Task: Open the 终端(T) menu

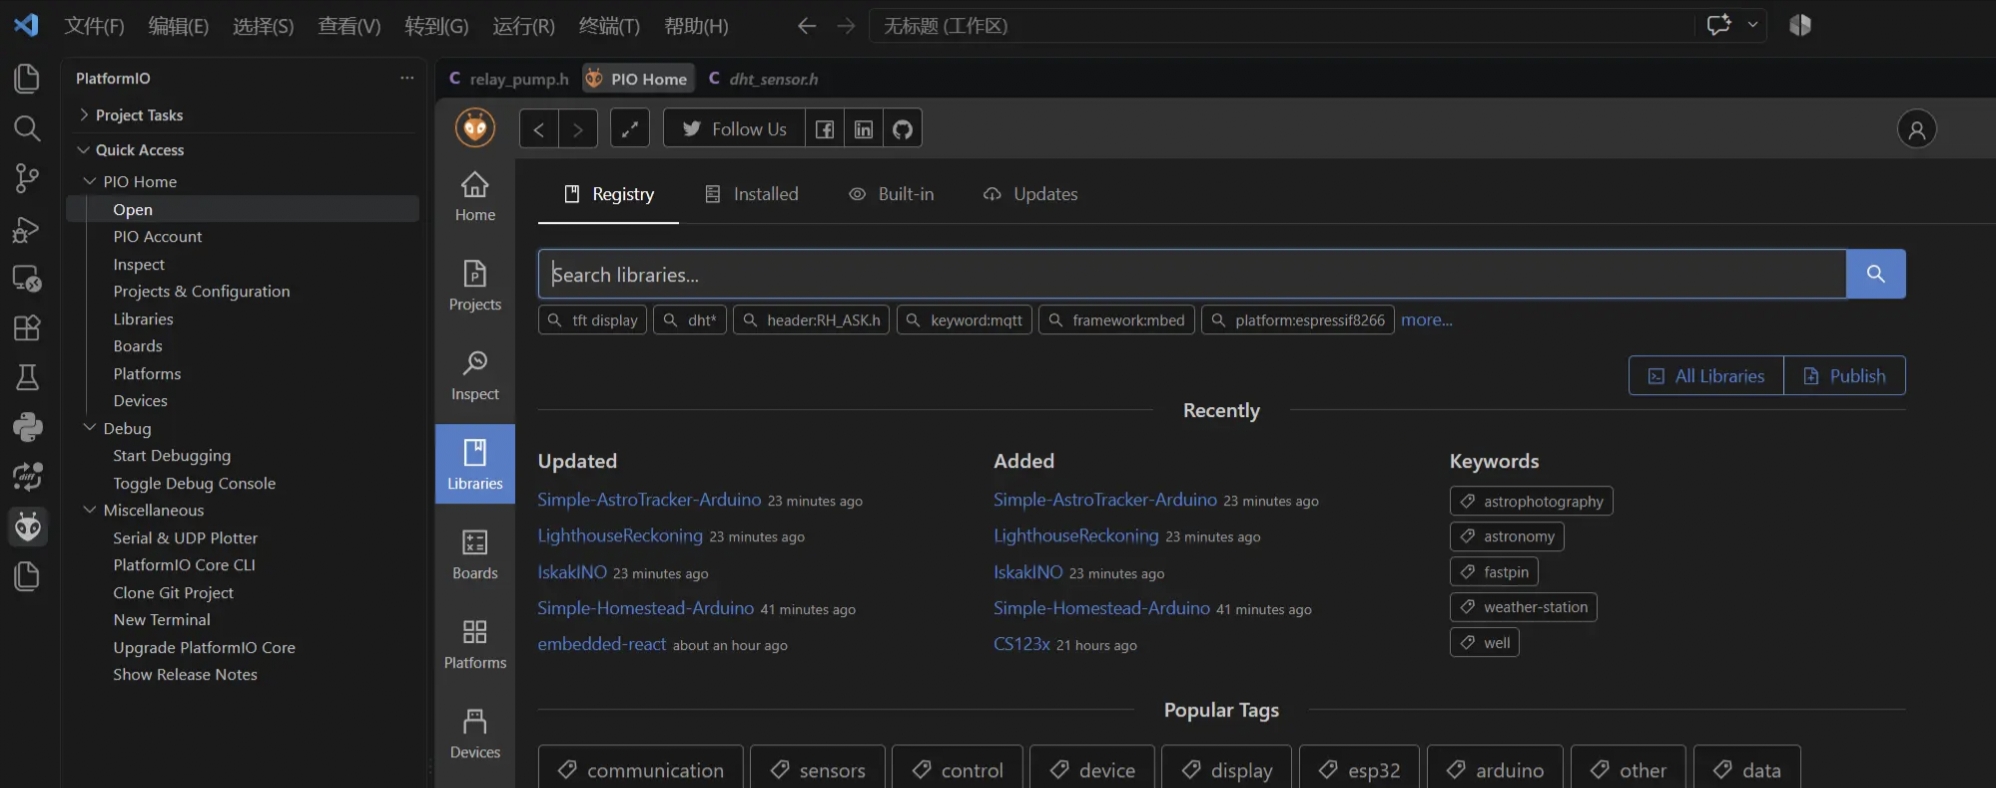Action: pyautogui.click(x=609, y=26)
